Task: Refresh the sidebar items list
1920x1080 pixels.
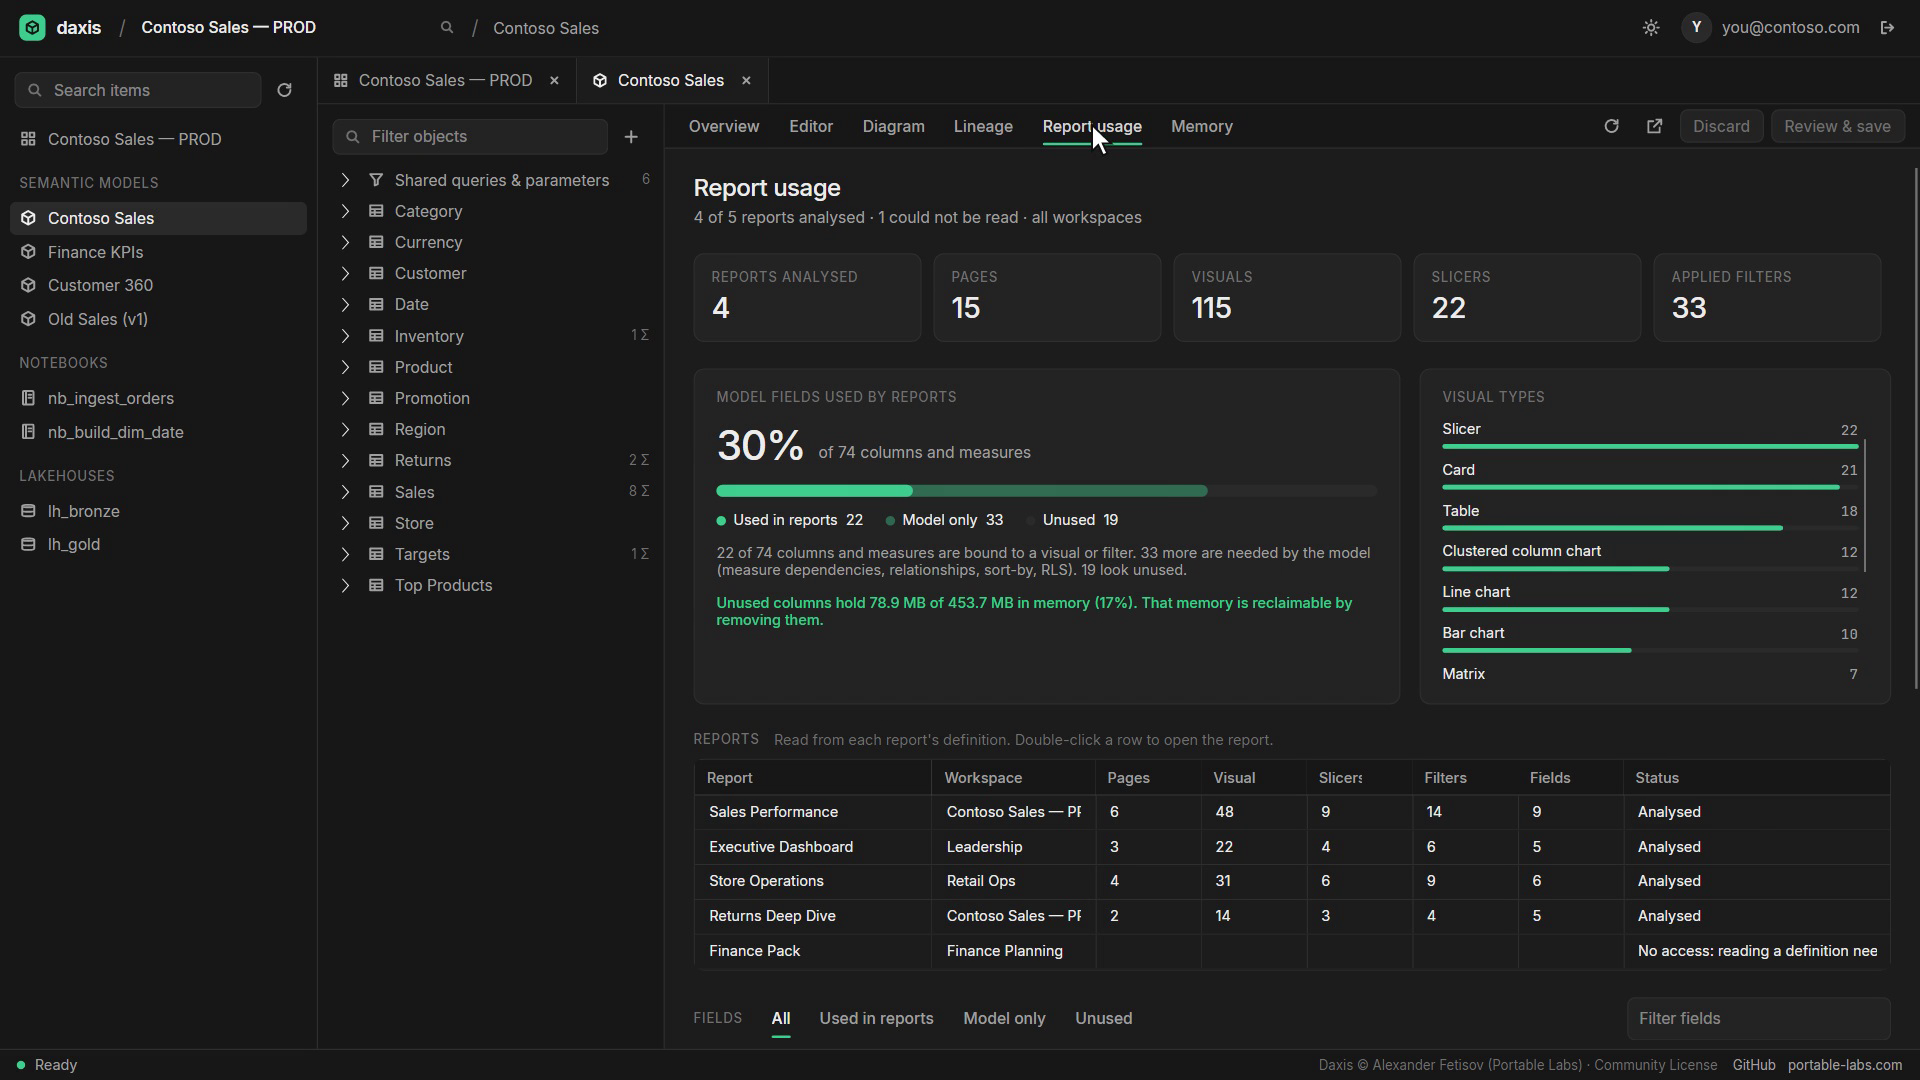Action: [x=284, y=90]
